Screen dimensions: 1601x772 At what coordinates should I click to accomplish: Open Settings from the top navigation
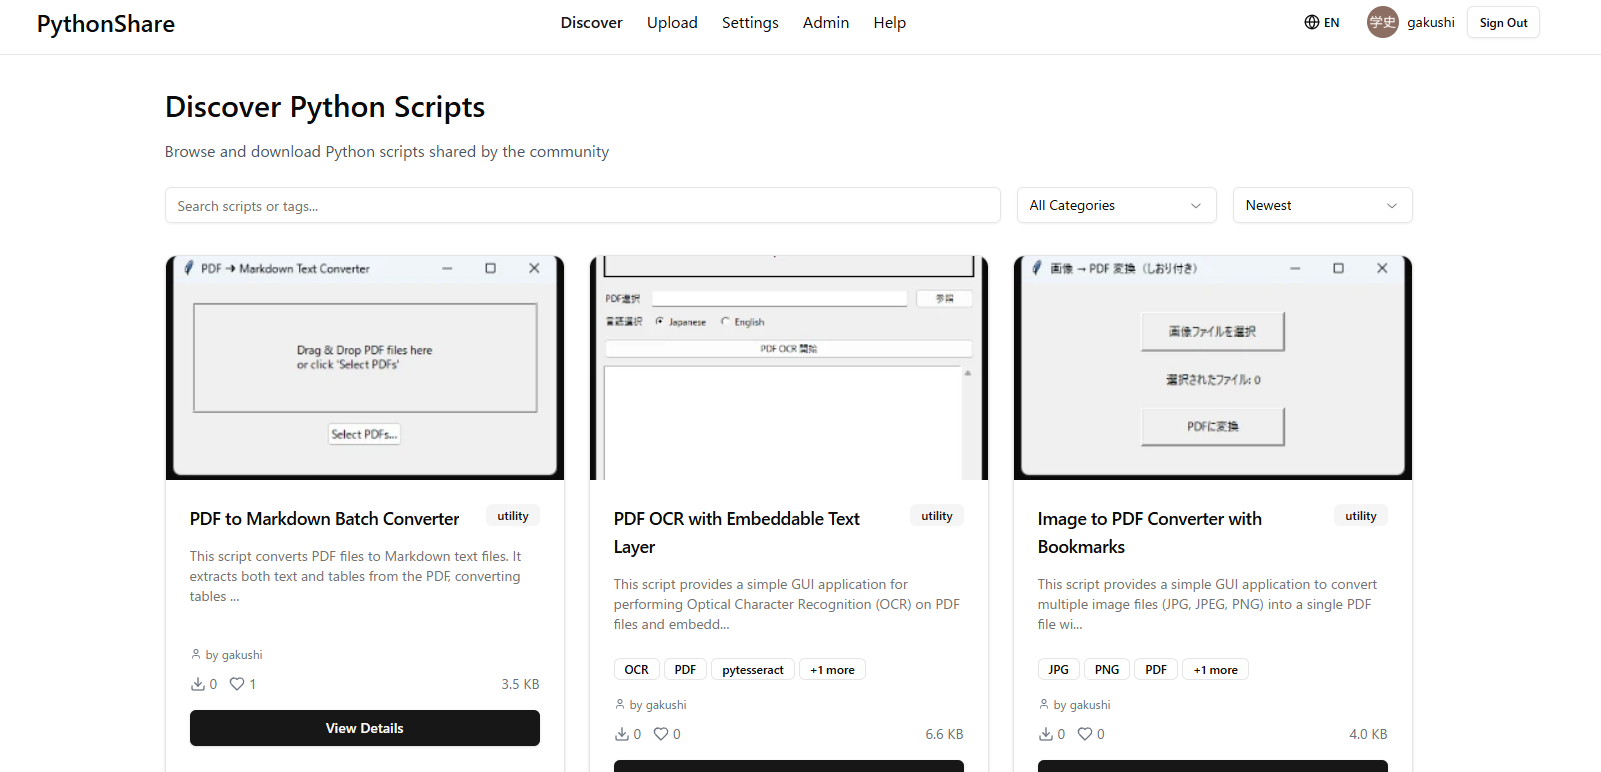point(750,22)
